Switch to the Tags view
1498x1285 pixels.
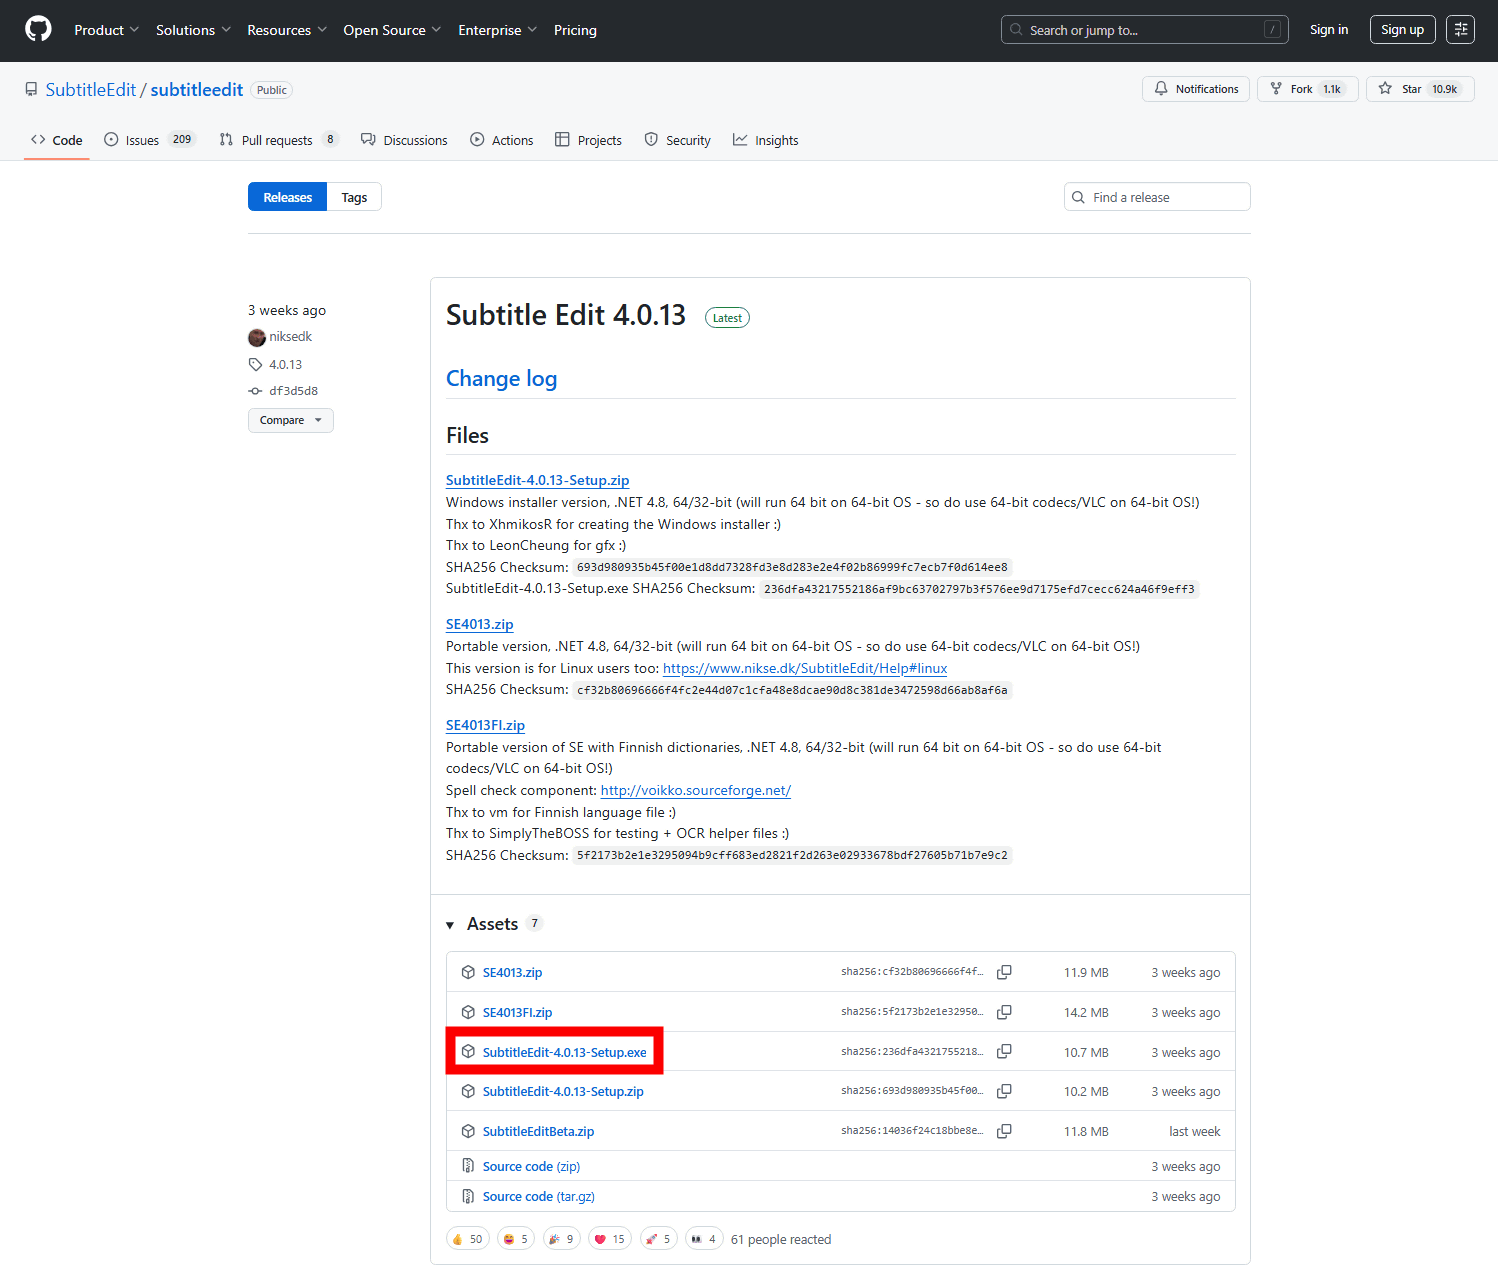click(354, 197)
